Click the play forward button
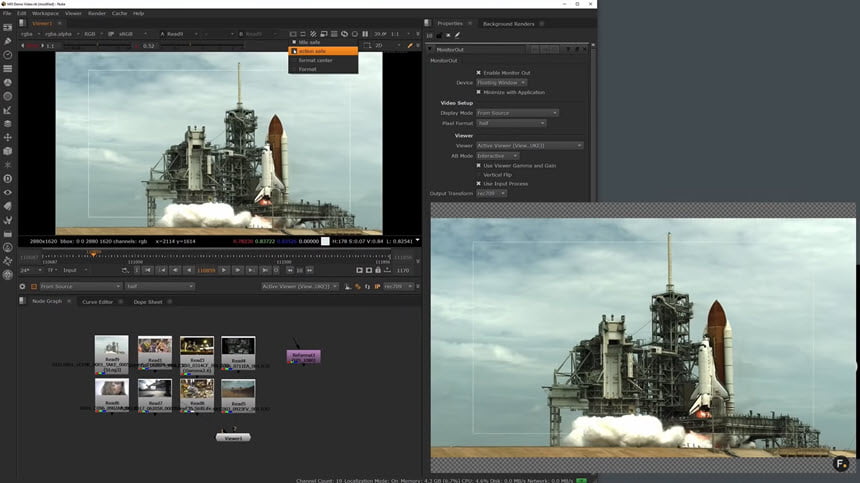The height and width of the screenshot is (483, 860). tap(224, 270)
